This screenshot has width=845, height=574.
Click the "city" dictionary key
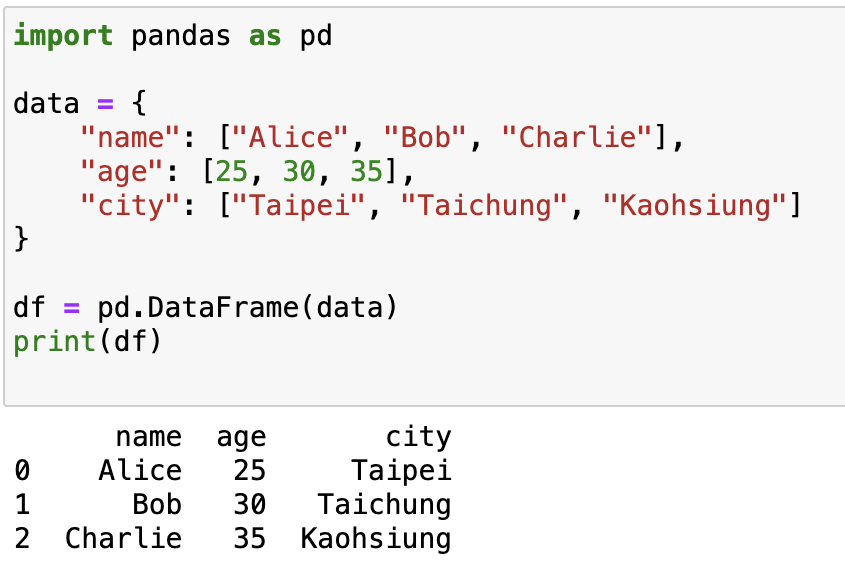130,206
